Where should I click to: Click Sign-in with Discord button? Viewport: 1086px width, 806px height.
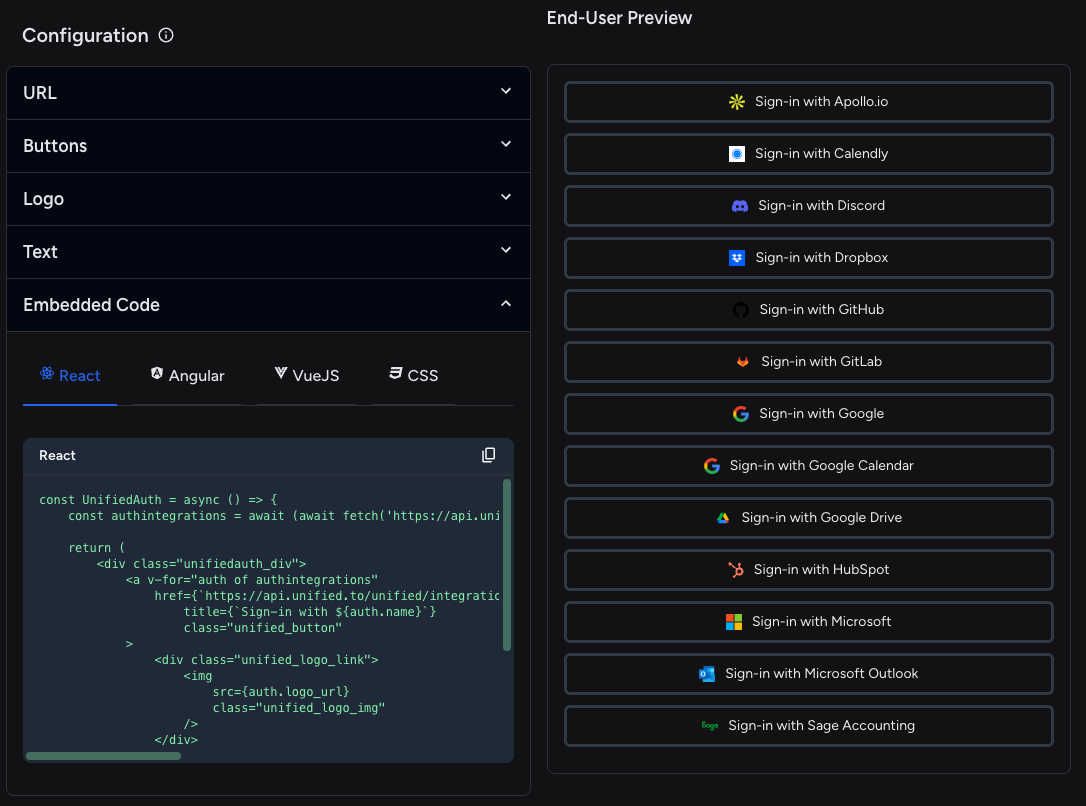tap(809, 206)
